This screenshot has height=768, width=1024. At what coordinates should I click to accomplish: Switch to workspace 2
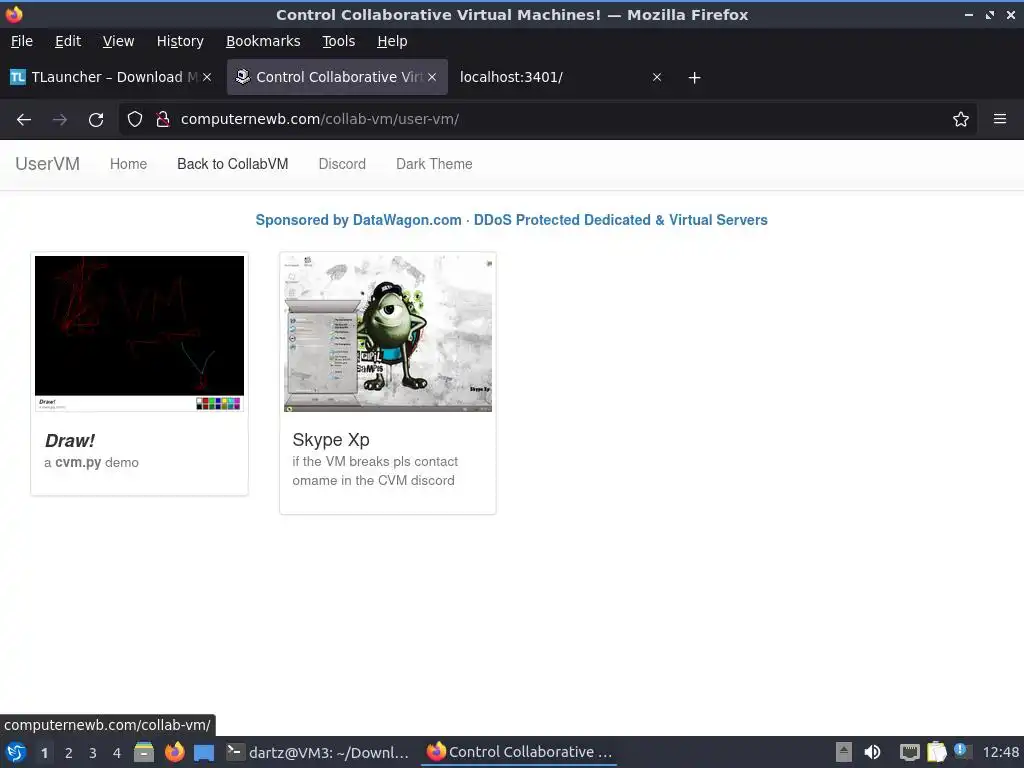tap(69, 753)
